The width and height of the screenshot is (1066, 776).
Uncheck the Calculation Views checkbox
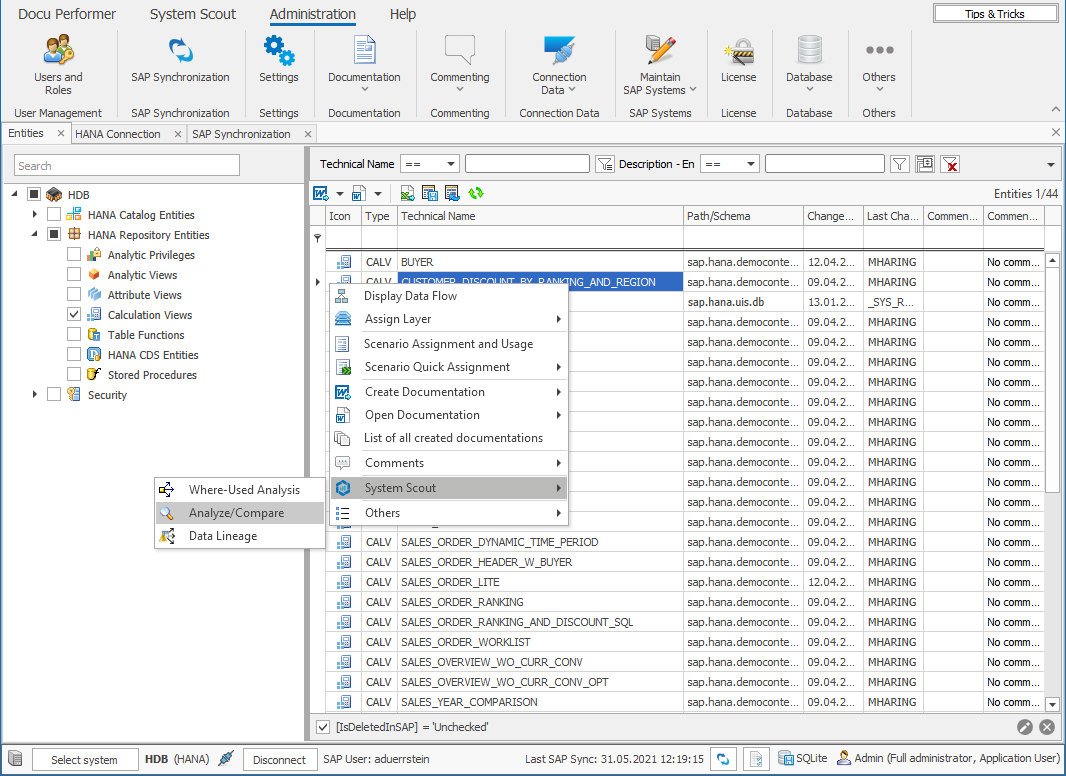[x=73, y=315]
